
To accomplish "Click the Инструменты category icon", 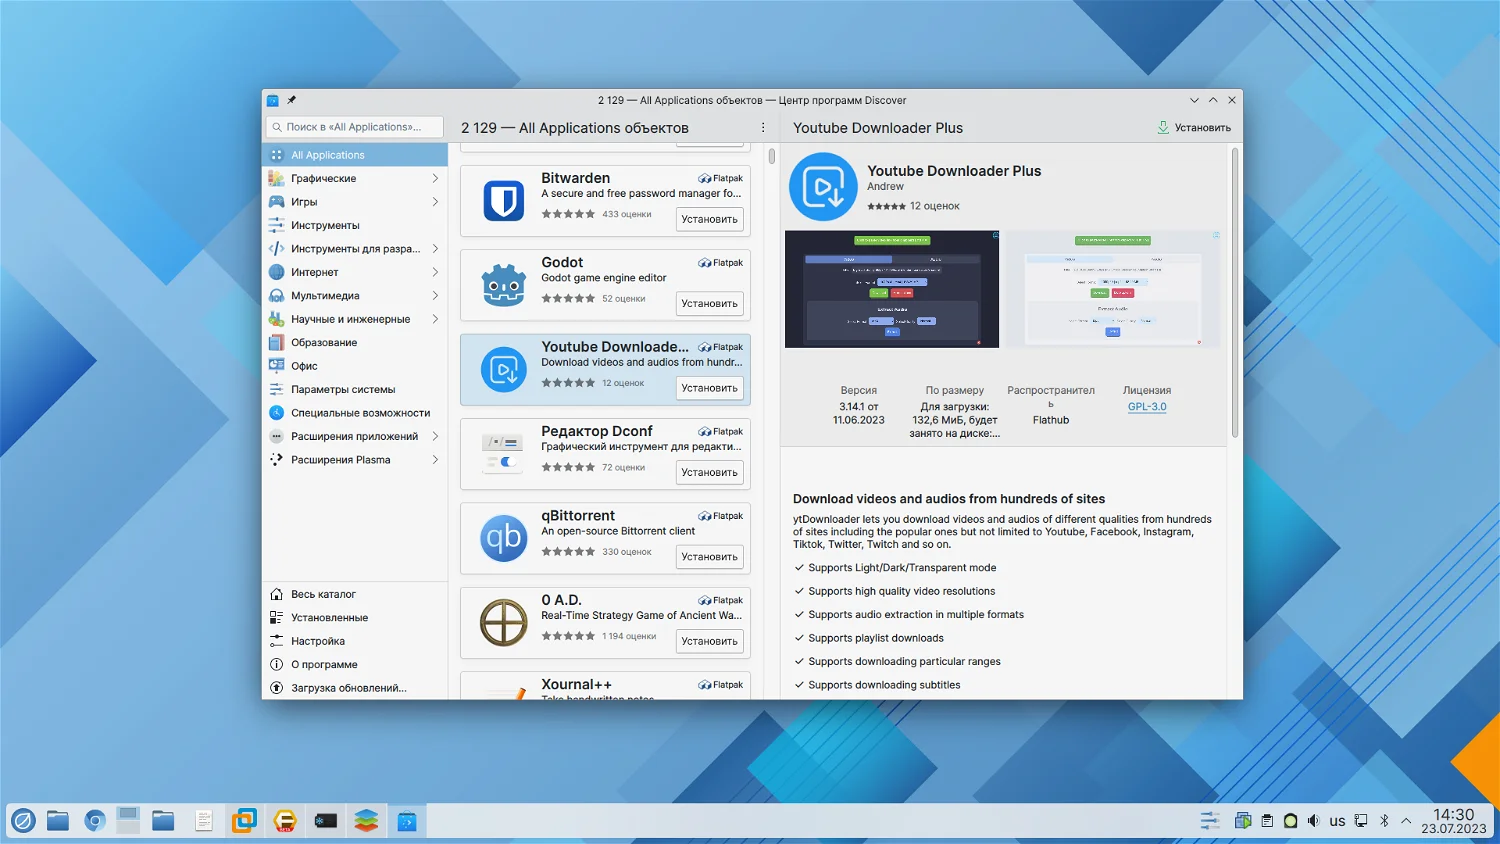I will coord(277,225).
